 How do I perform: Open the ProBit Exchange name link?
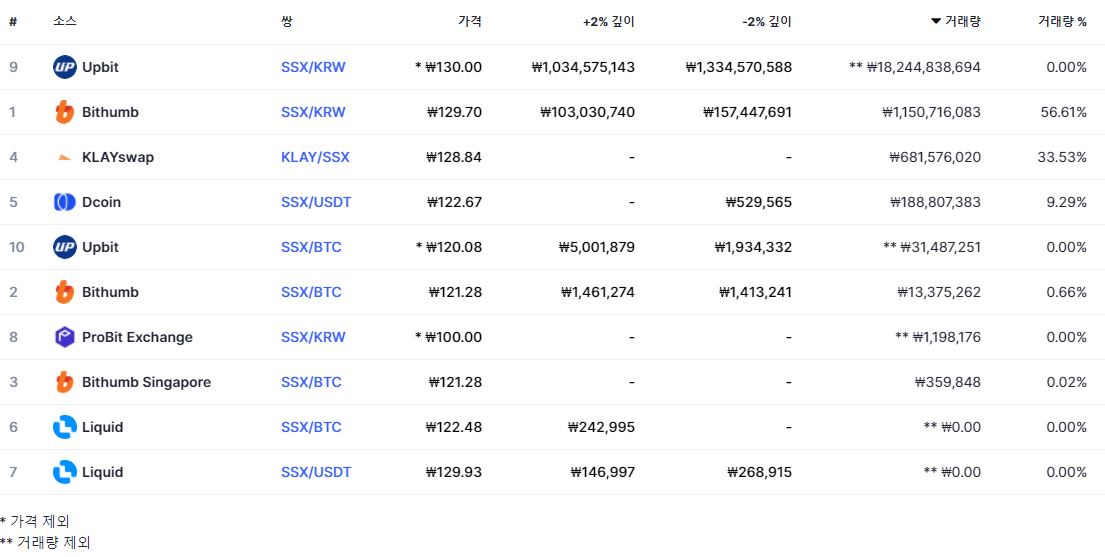tap(137, 337)
